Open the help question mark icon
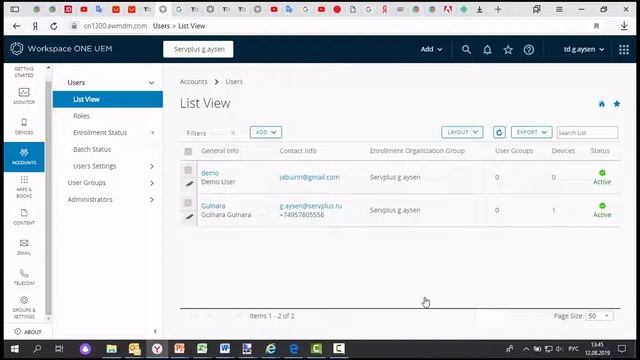The image size is (640, 360). pyautogui.click(x=529, y=50)
